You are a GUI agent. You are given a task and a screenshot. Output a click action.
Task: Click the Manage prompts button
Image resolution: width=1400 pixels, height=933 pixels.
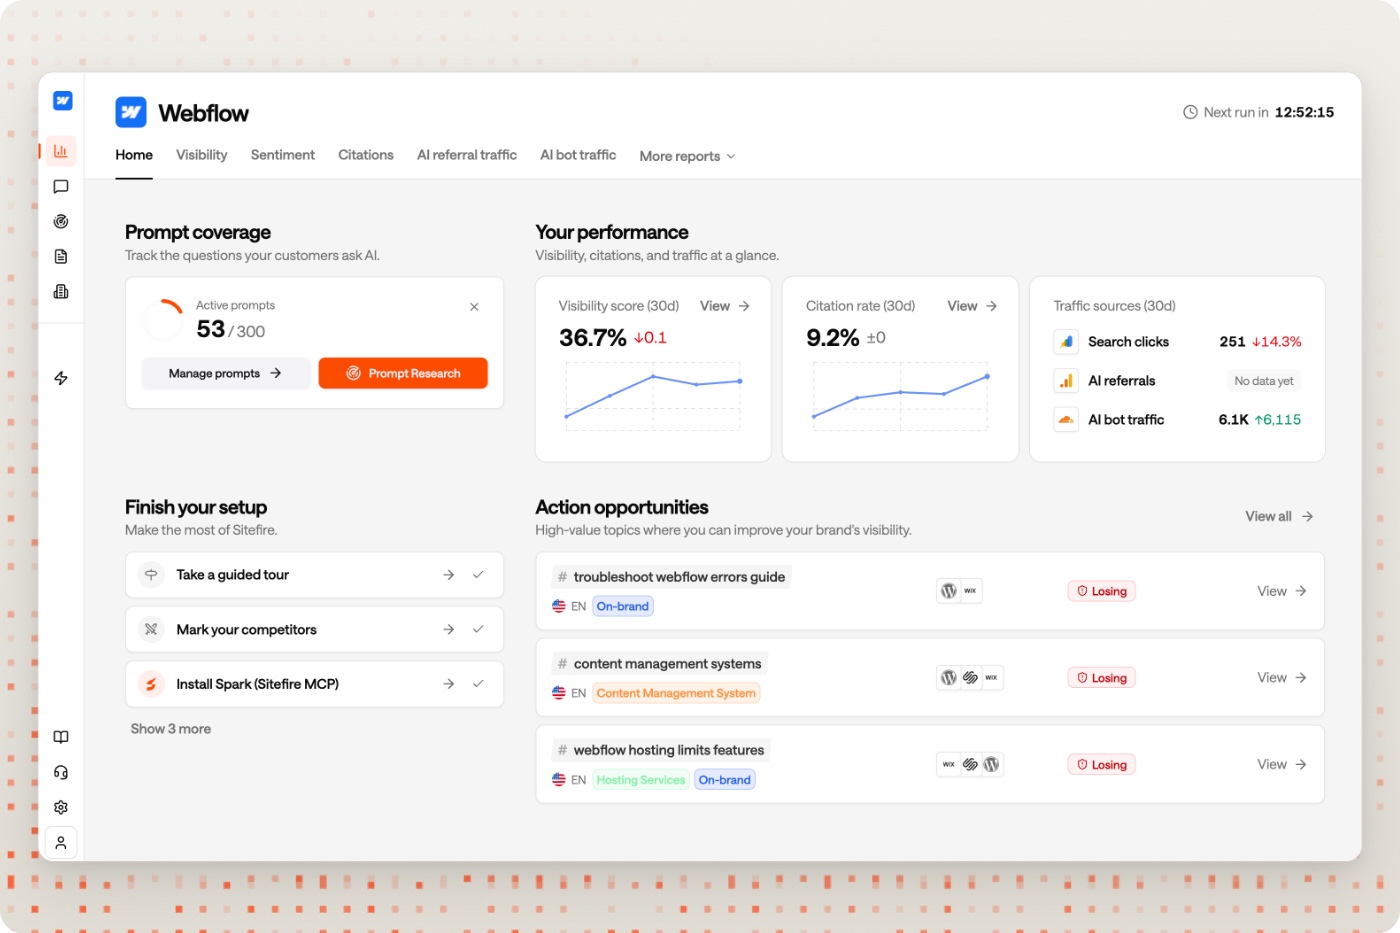coord(225,373)
